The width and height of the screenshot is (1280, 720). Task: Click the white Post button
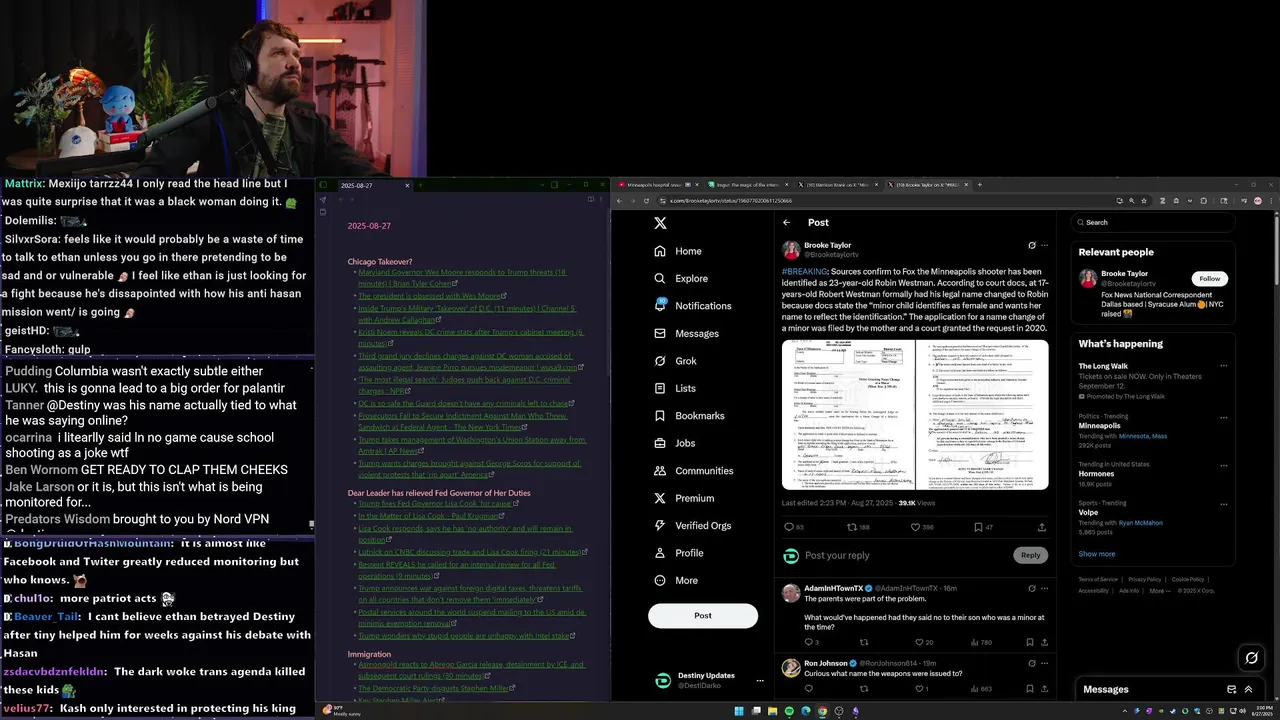pos(703,616)
